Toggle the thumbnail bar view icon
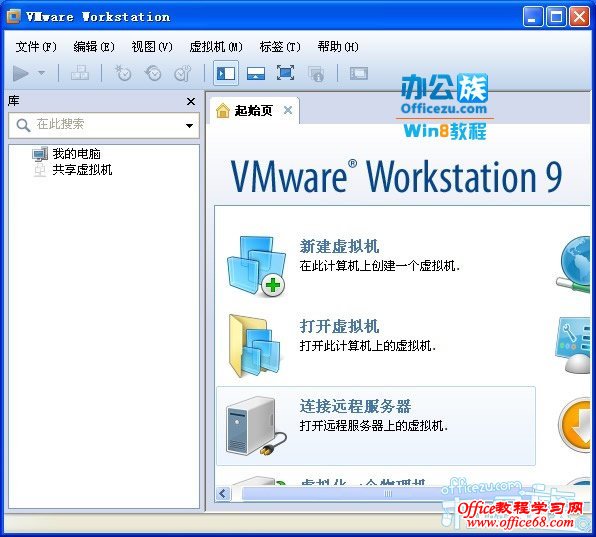The height and width of the screenshot is (537, 596). point(256,73)
